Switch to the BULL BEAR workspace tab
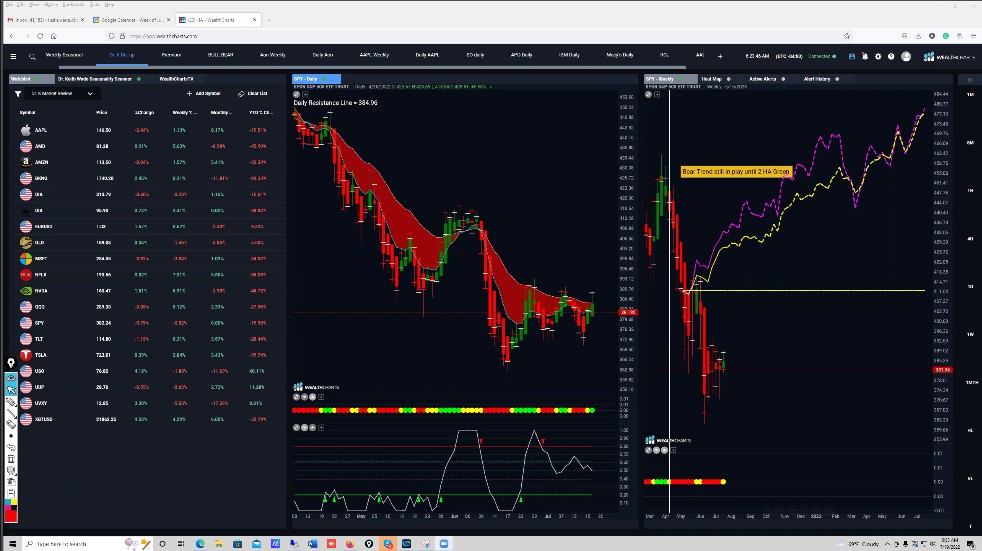Screen dimensions: 982x551 220,55
